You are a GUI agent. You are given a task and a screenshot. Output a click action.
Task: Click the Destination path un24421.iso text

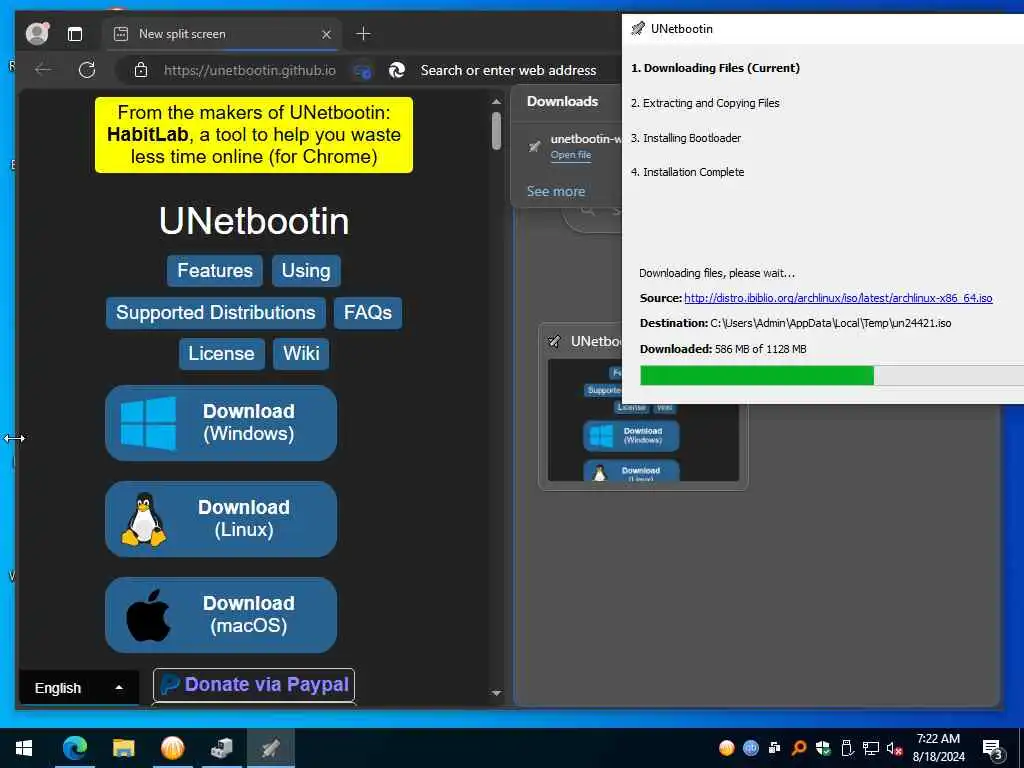tap(795, 323)
